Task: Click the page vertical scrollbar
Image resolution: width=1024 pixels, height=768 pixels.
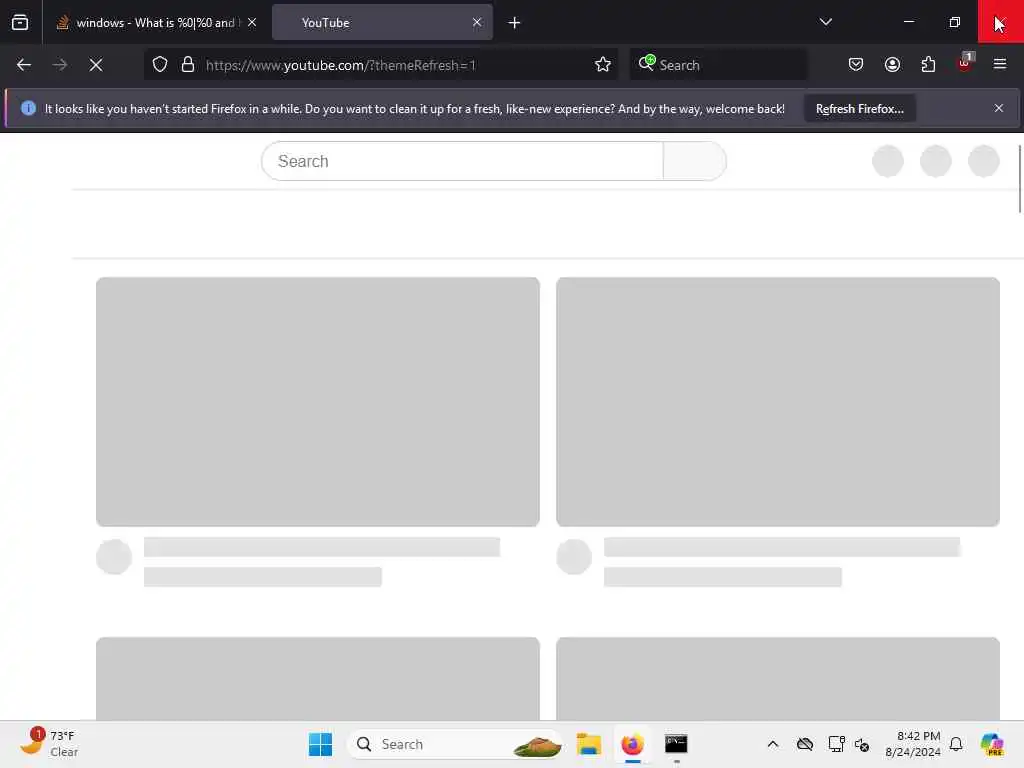Action: [1019, 179]
